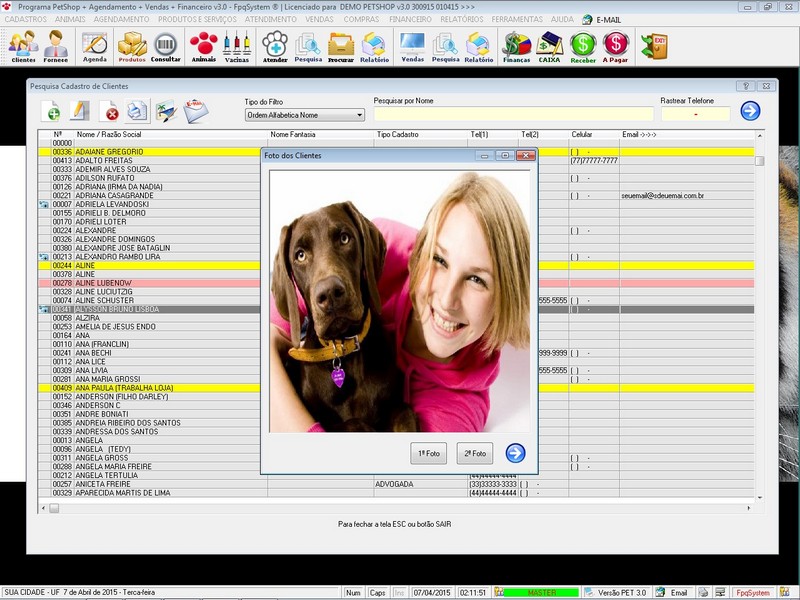This screenshot has width=800, height=600.
Task: Open the Procurar folder icon
Action: pos(341,46)
